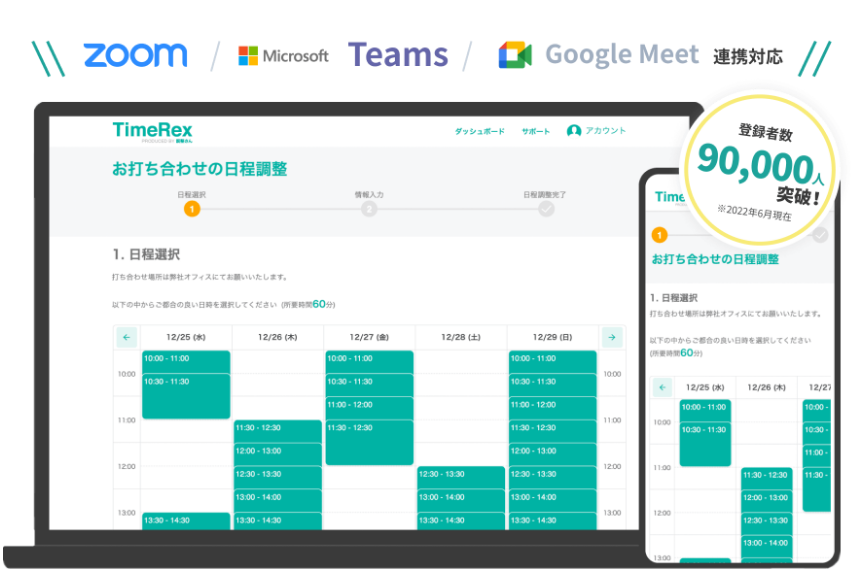
Task: Select 12/29 (日) 11:00 - 12:00 slot
Action: click(552, 408)
